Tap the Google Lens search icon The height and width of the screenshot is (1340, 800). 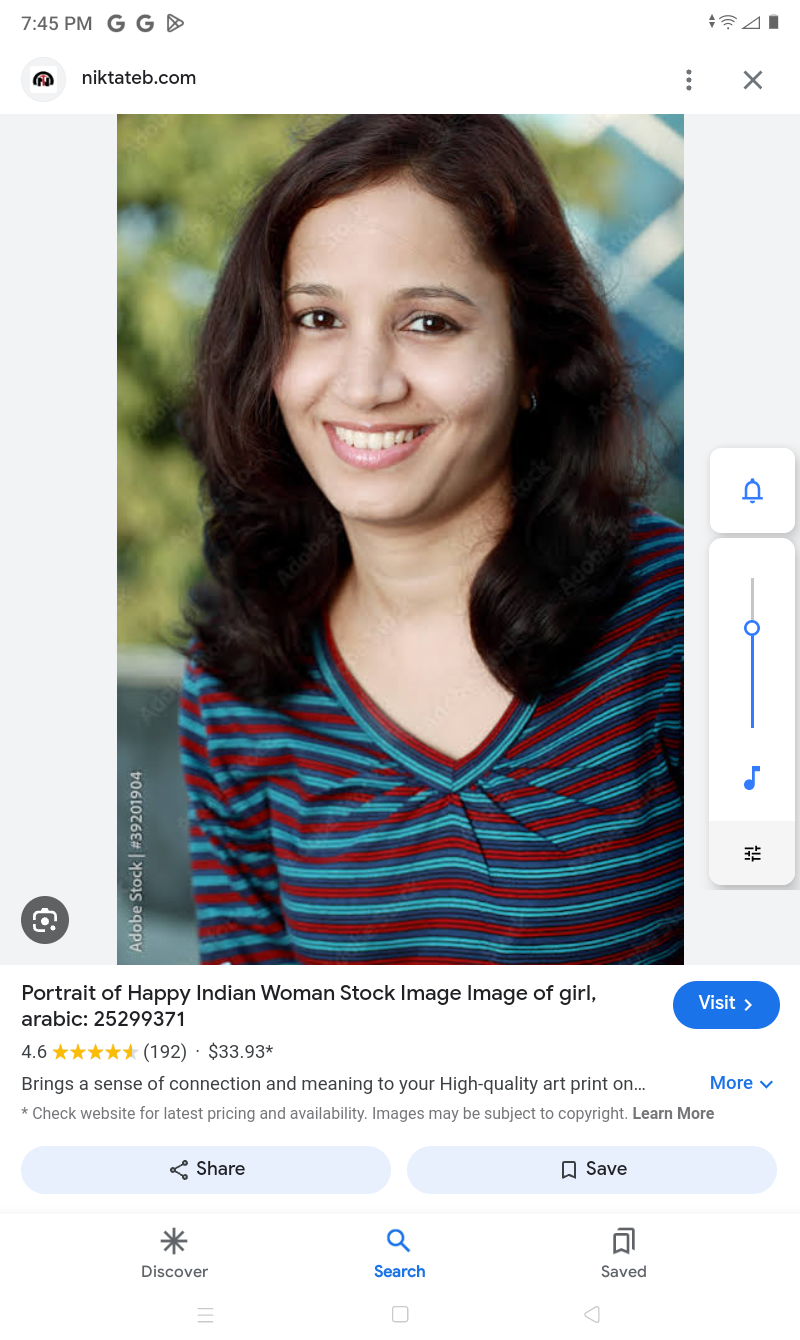tap(45, 920)
